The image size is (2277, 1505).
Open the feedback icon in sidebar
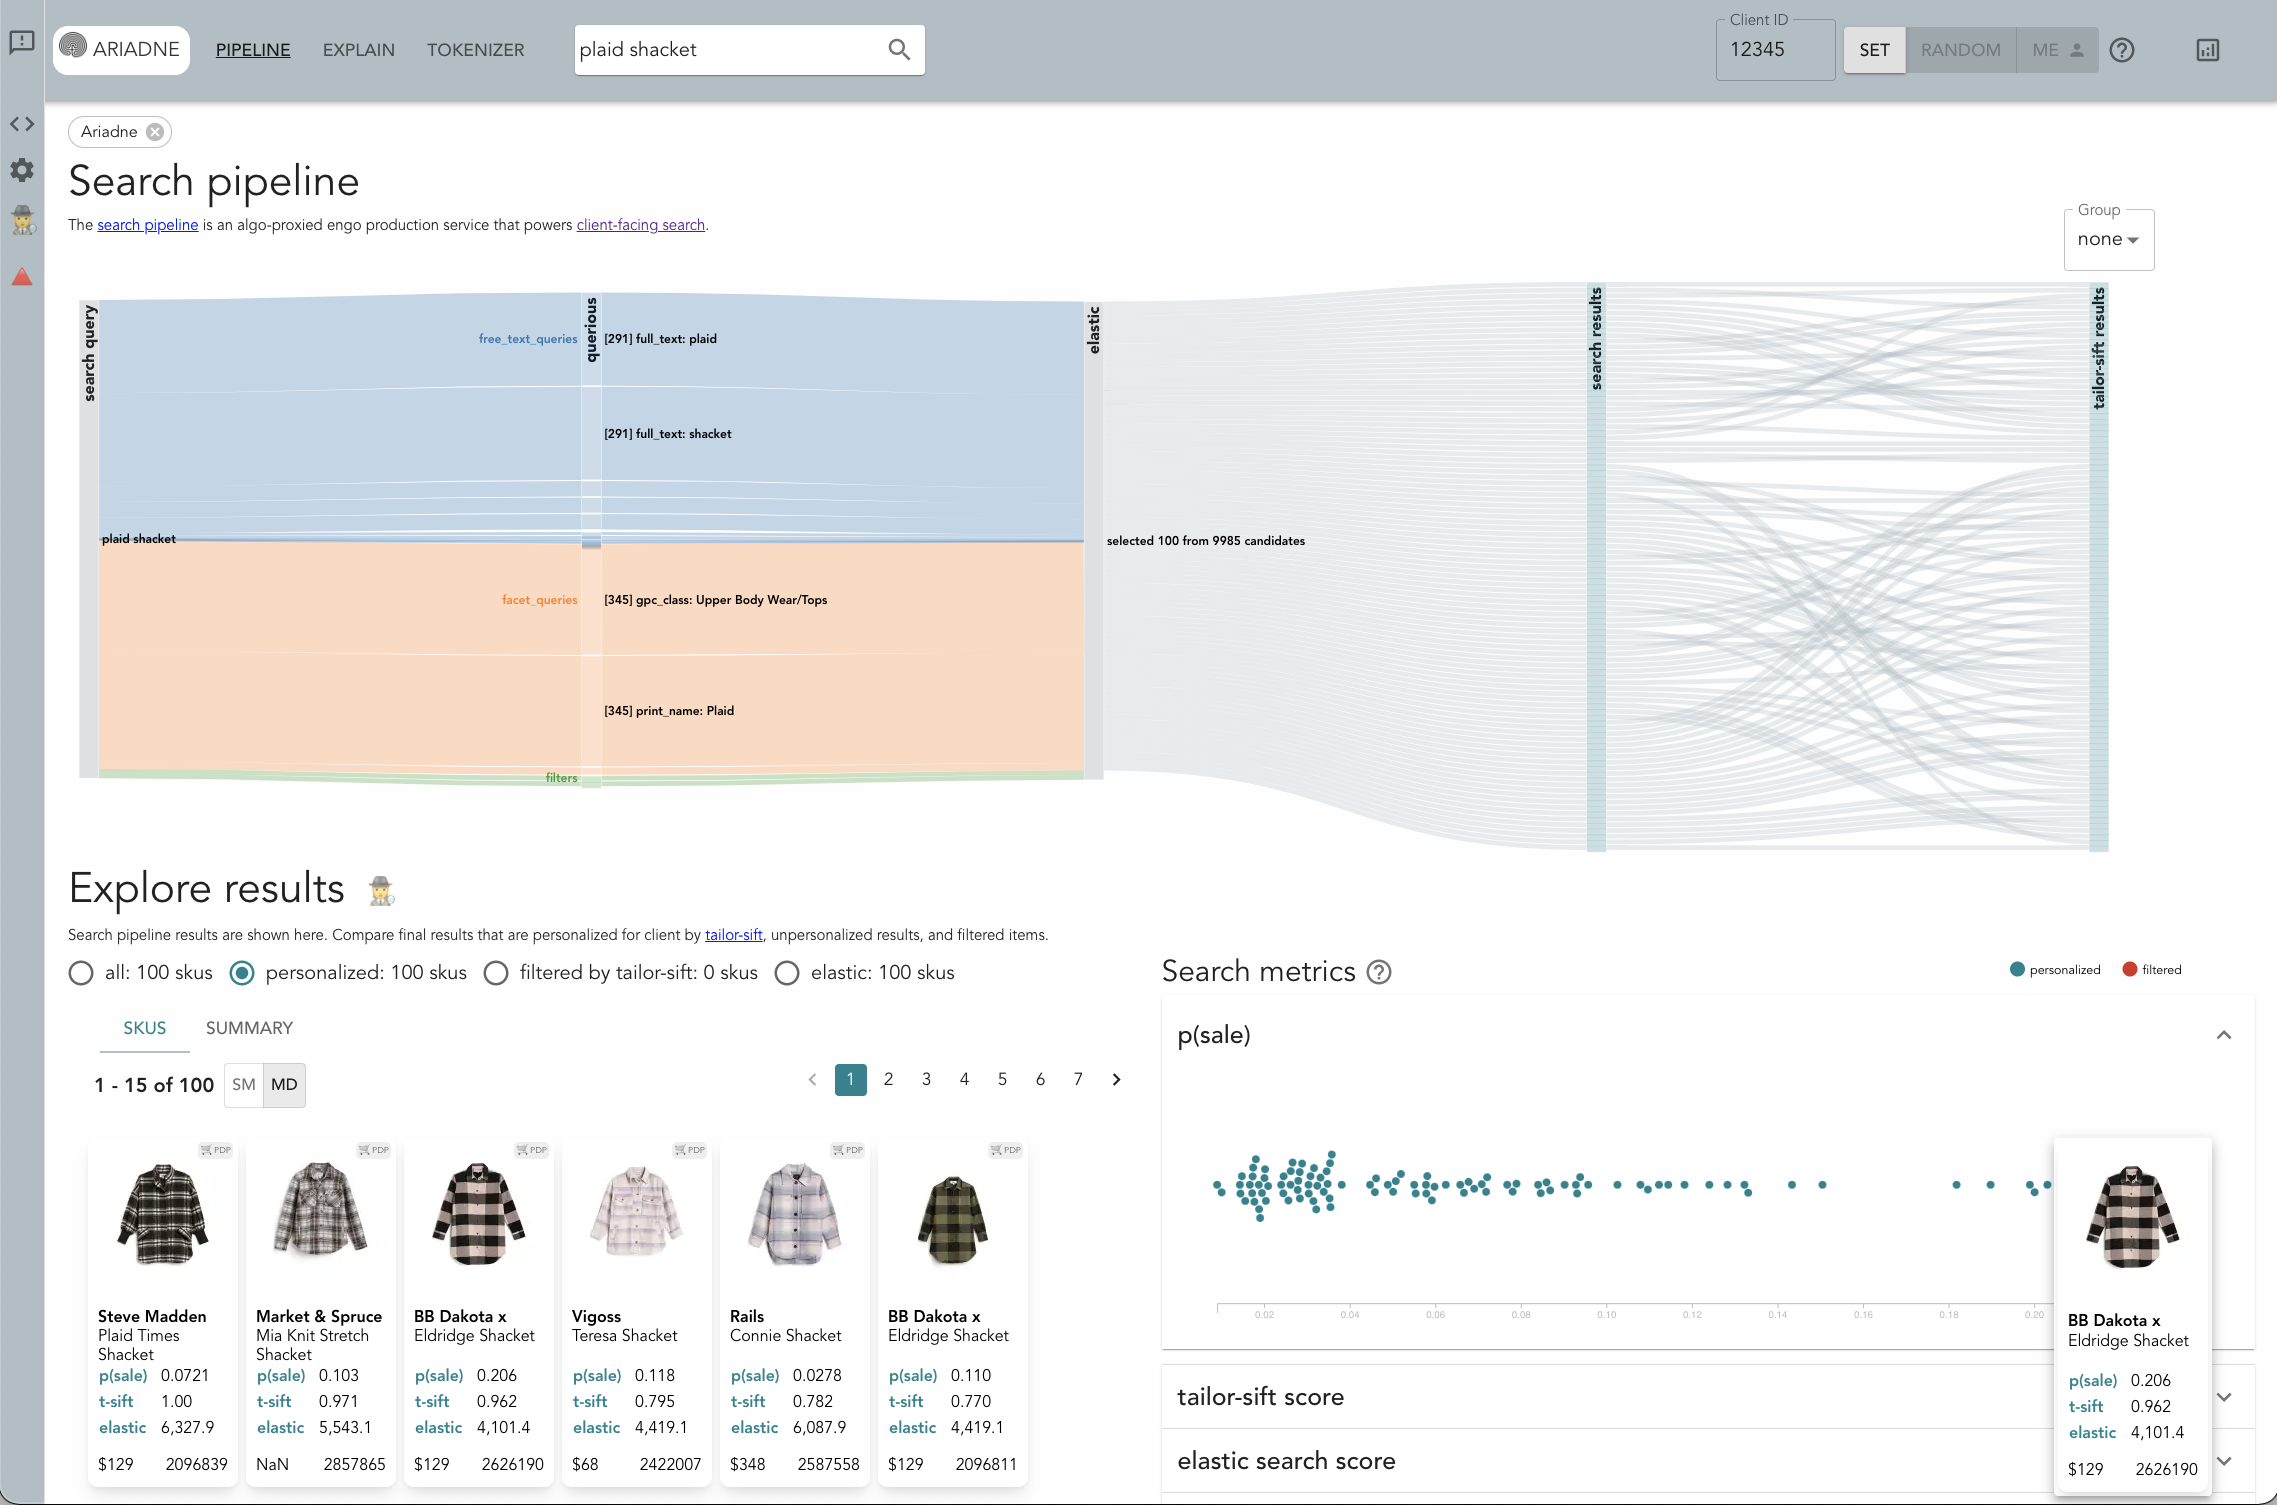(x=22, y=42)
